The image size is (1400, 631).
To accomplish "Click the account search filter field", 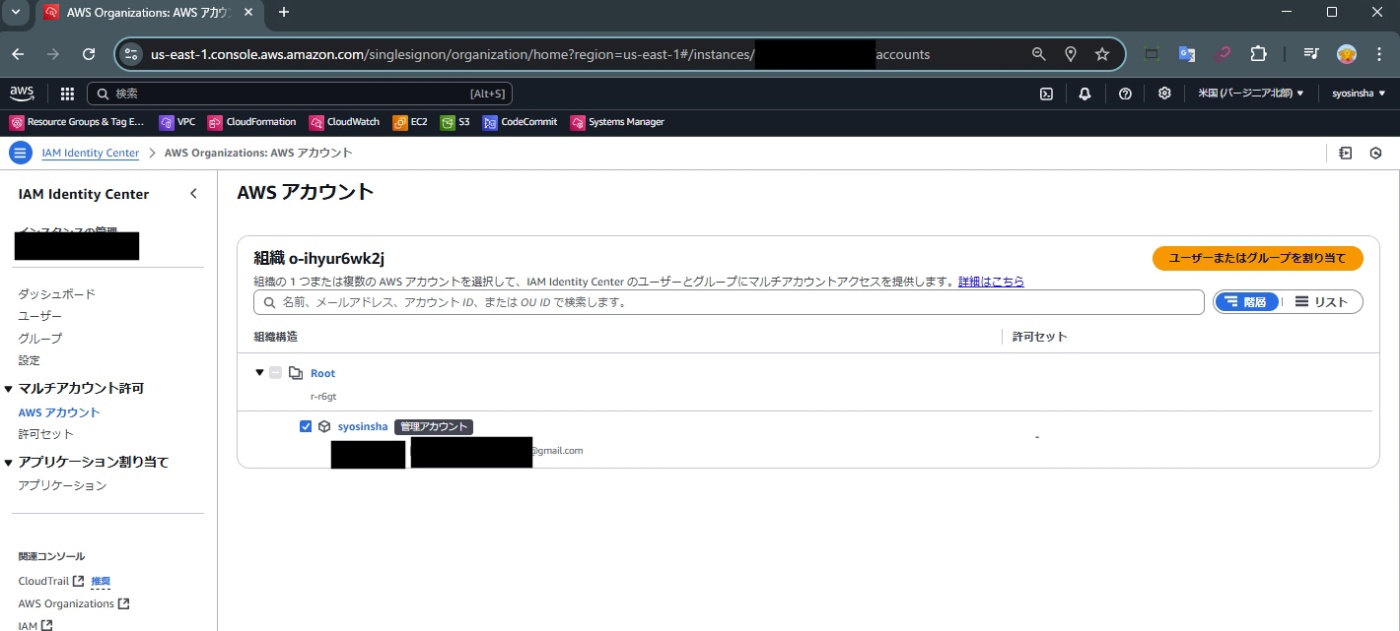I will coord(729,302).
